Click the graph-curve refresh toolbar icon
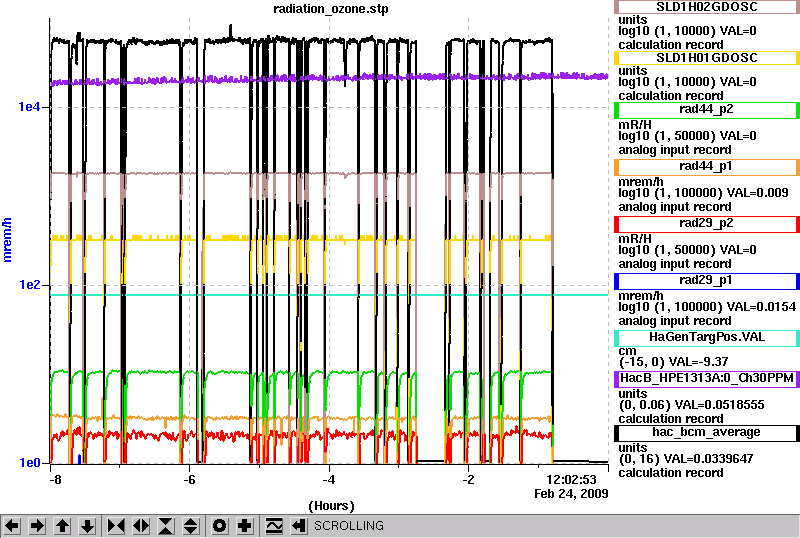The image size is (800, 538). (274, 526)
